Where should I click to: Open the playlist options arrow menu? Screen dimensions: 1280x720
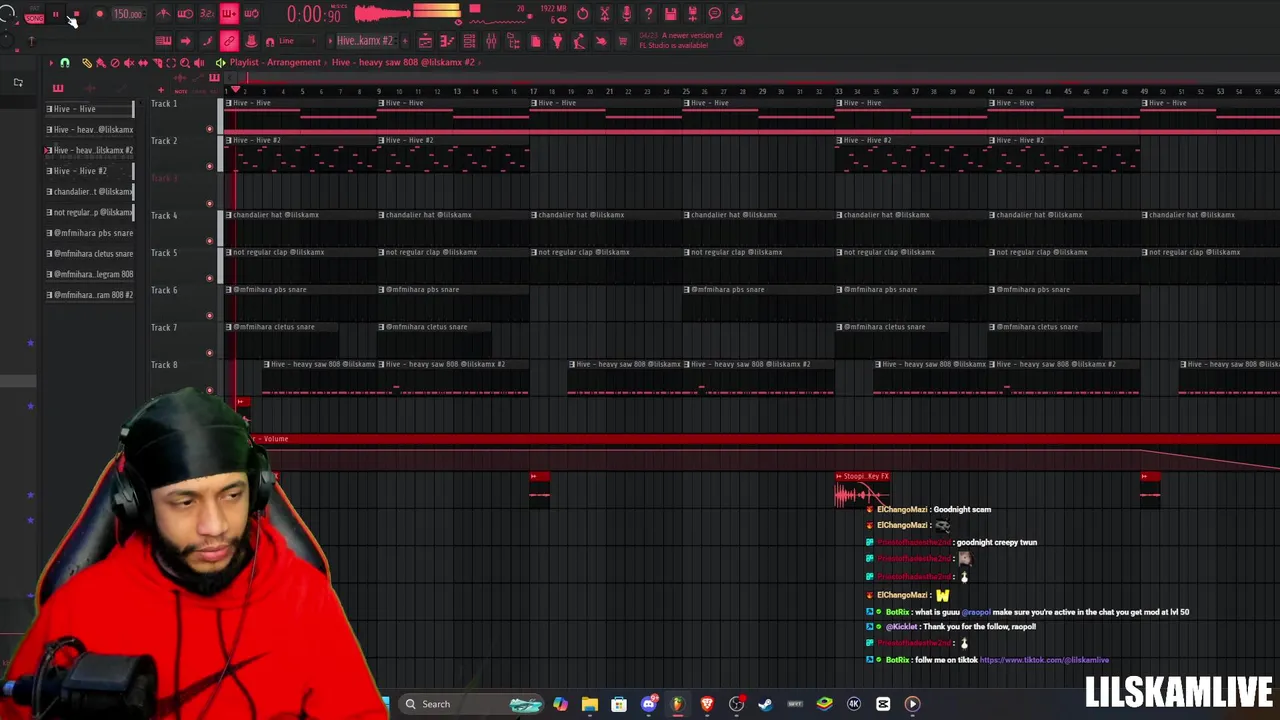point(52,63)
